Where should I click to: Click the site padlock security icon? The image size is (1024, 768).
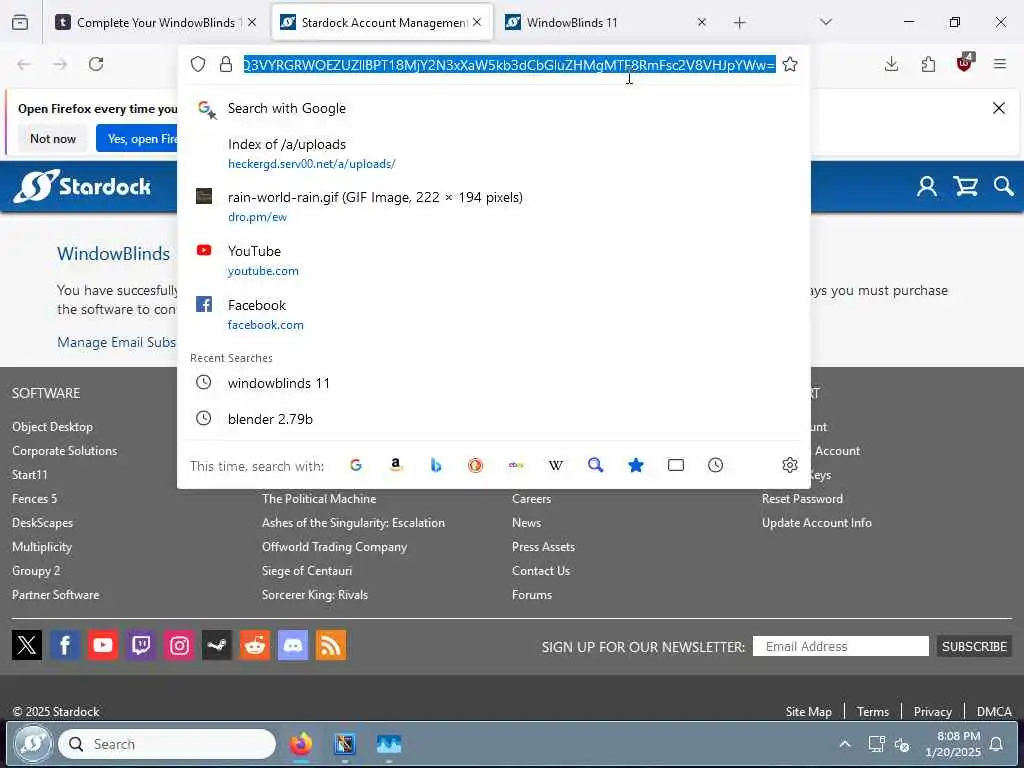[226, 64]
